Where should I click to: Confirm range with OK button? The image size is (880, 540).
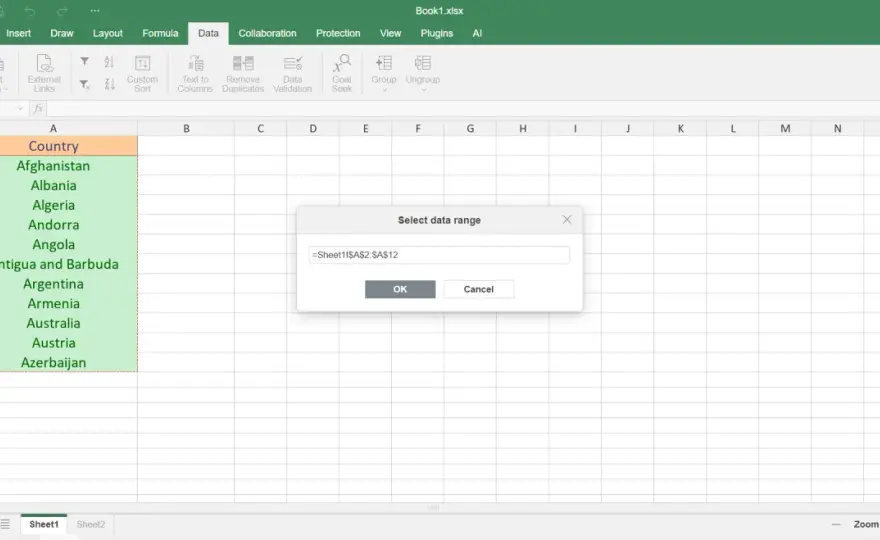pyautogui.click(x=400, y=289)
